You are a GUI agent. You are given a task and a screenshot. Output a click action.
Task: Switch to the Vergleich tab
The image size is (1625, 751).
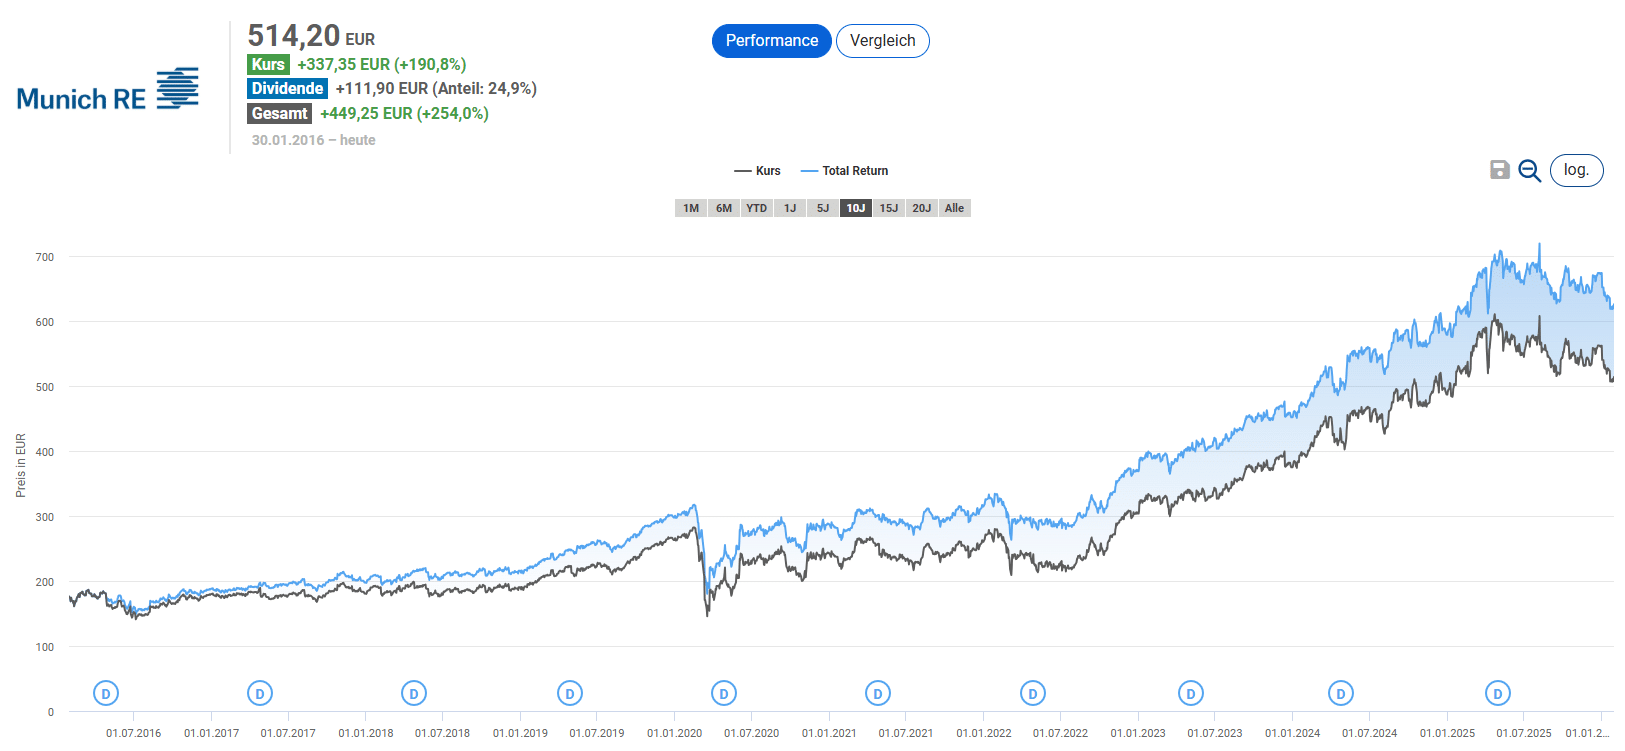tap(882, 41)
